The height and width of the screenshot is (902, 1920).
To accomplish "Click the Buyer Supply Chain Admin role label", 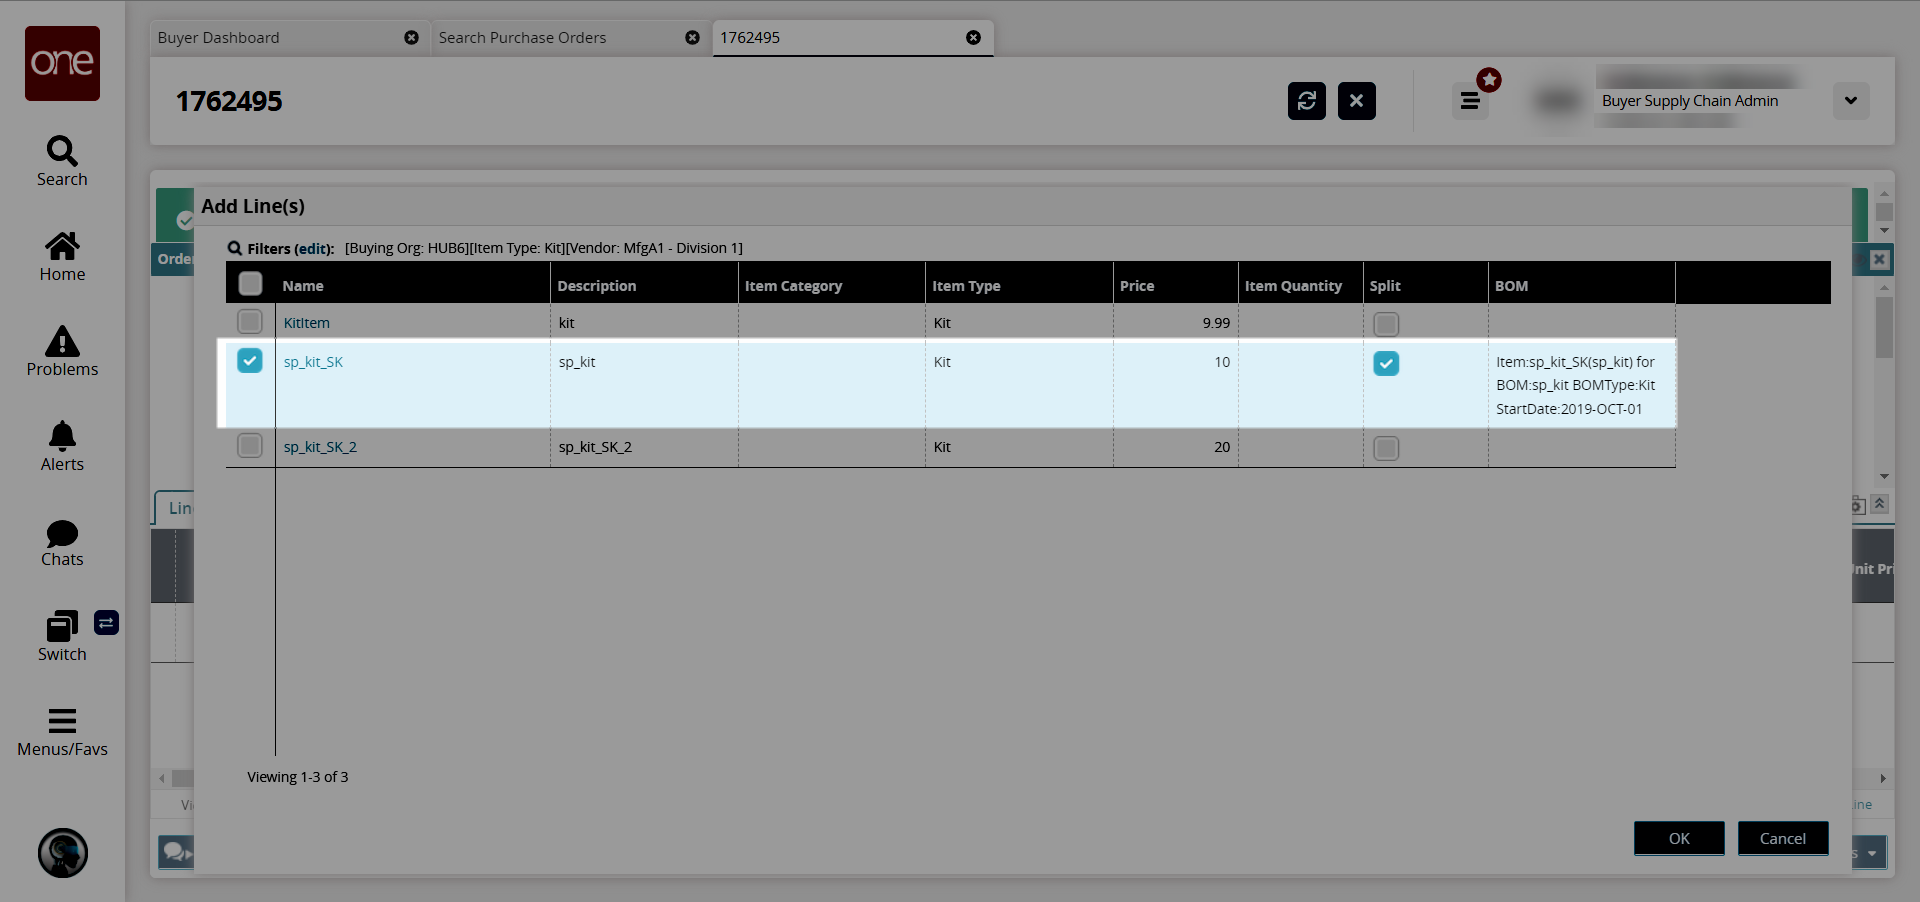I will click(1690, 101).
